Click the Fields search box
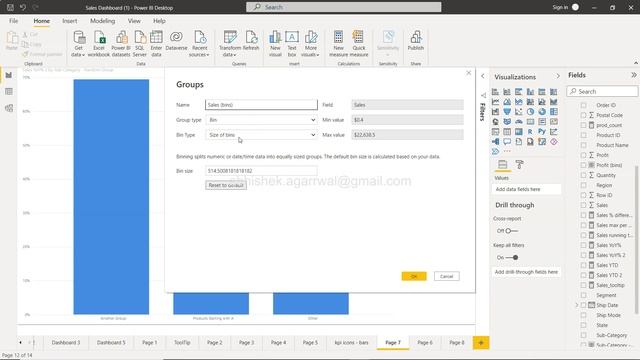The image size is (640, 360). coord(602,91)
